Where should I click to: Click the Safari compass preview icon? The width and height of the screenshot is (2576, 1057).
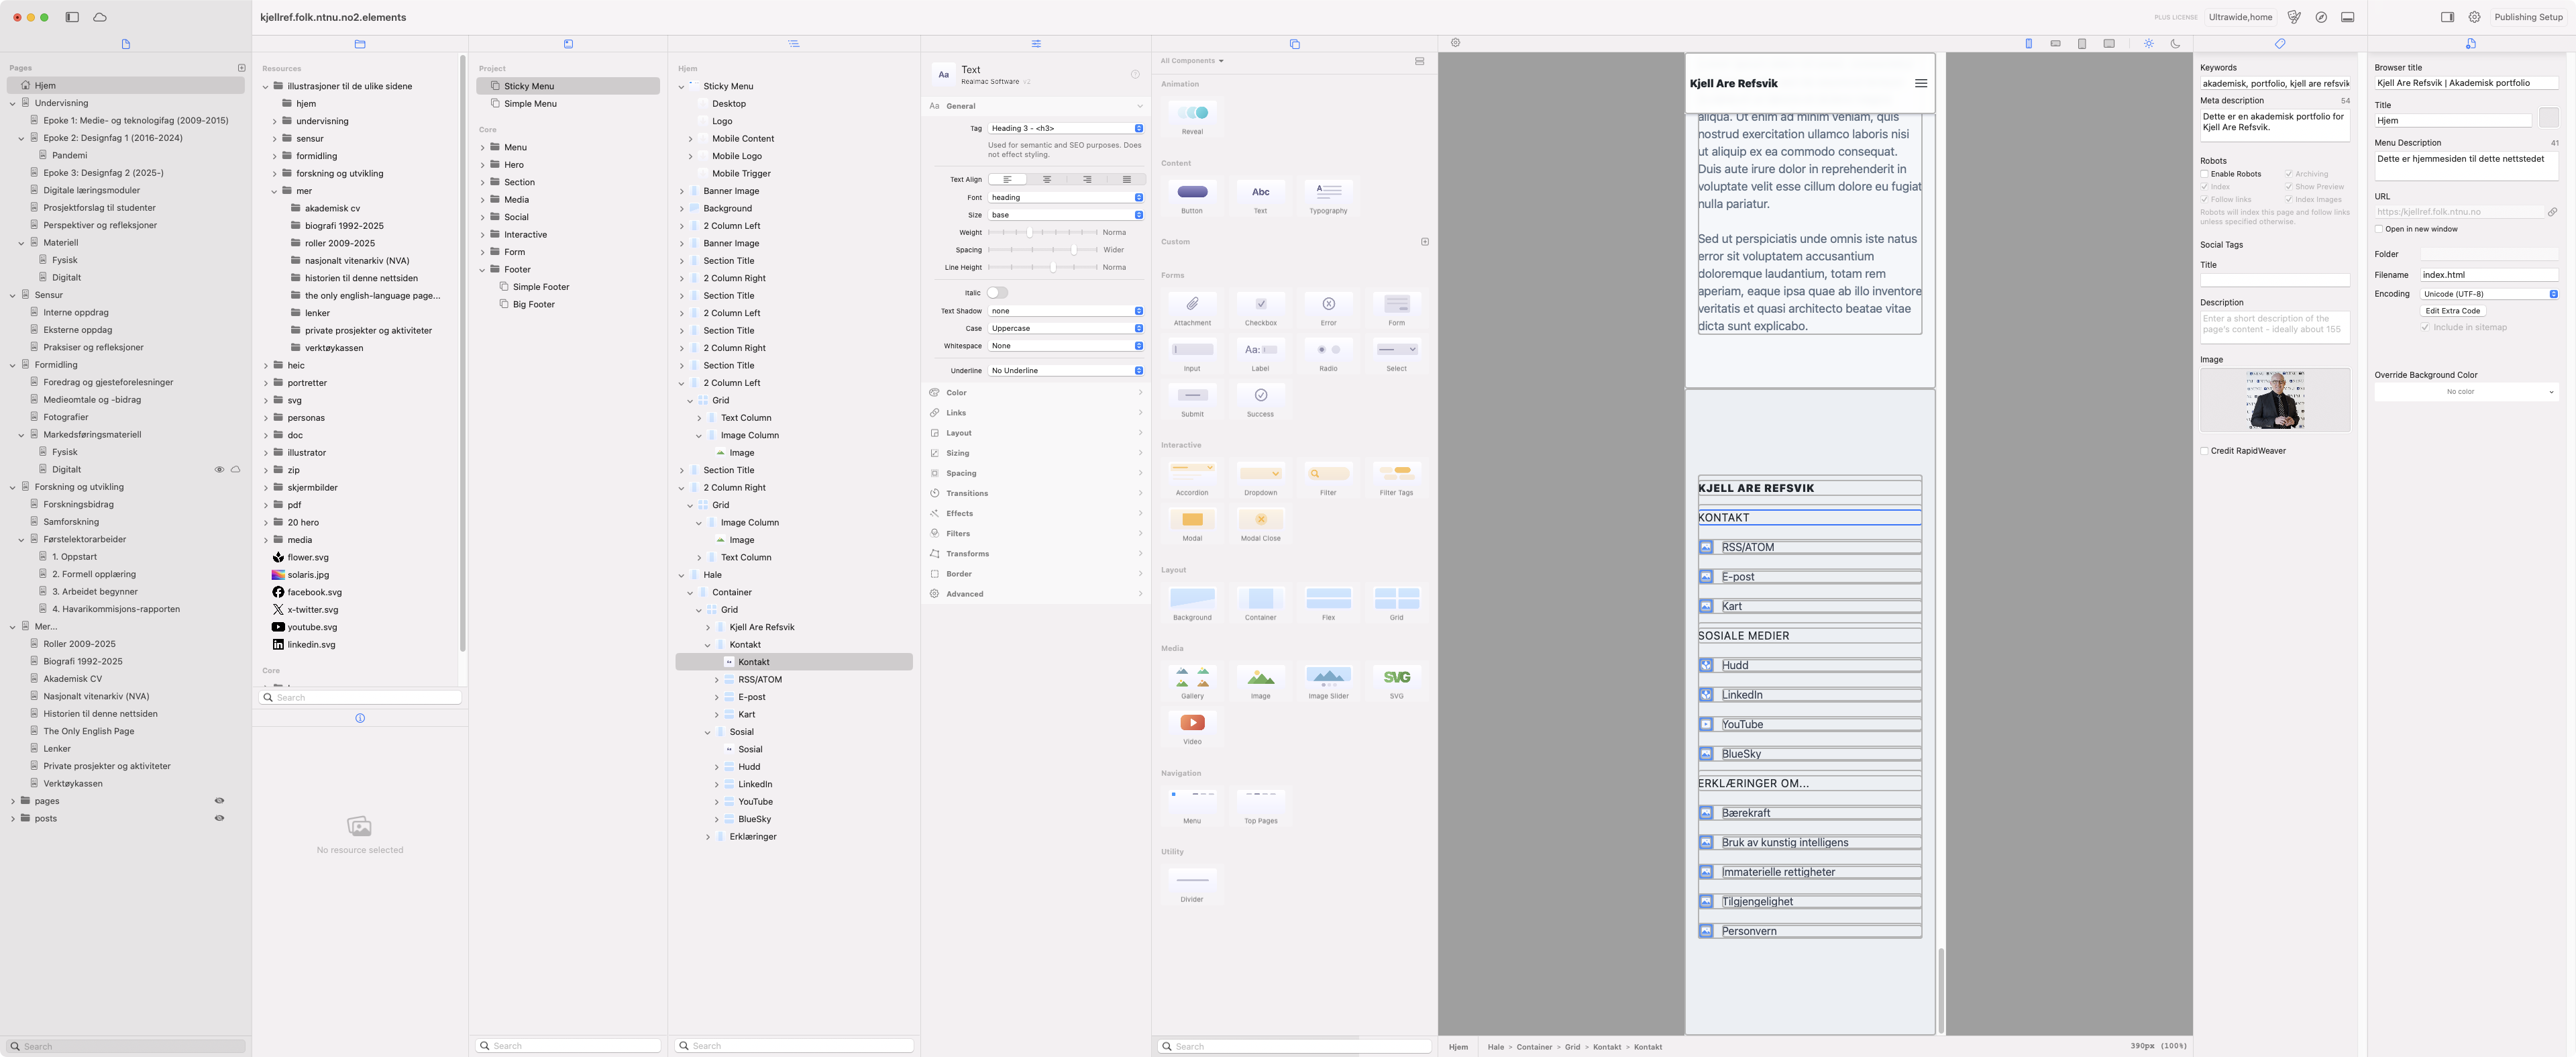click(x=2321, y=17)
